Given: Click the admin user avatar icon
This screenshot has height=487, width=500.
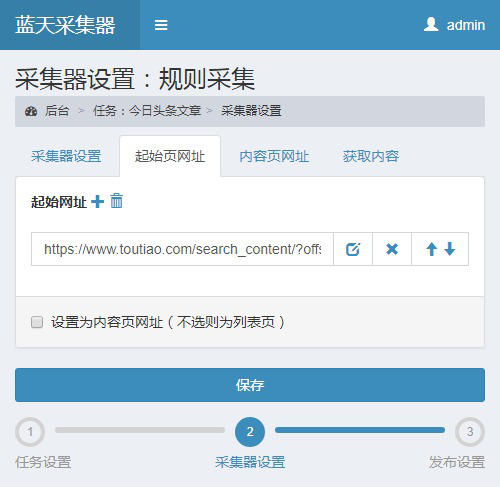Looking at the screenshot, I should click(431, 24).
